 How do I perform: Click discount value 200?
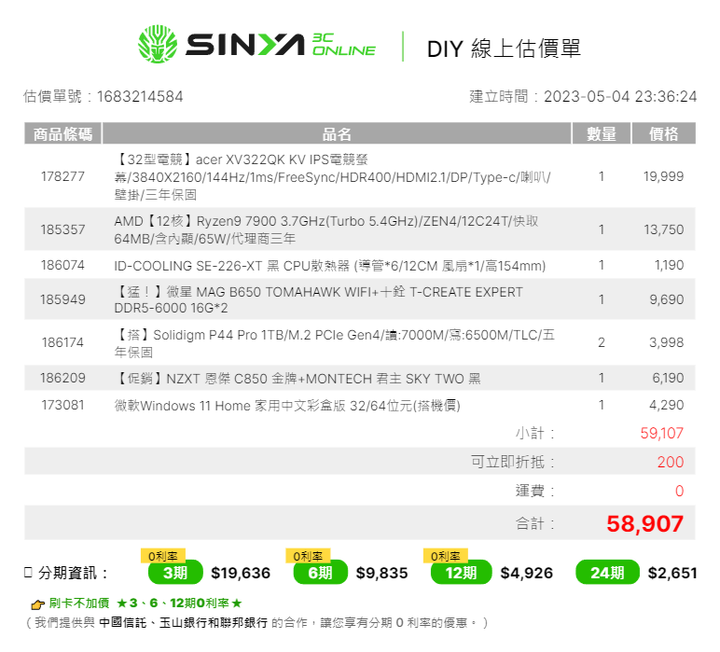670,462
